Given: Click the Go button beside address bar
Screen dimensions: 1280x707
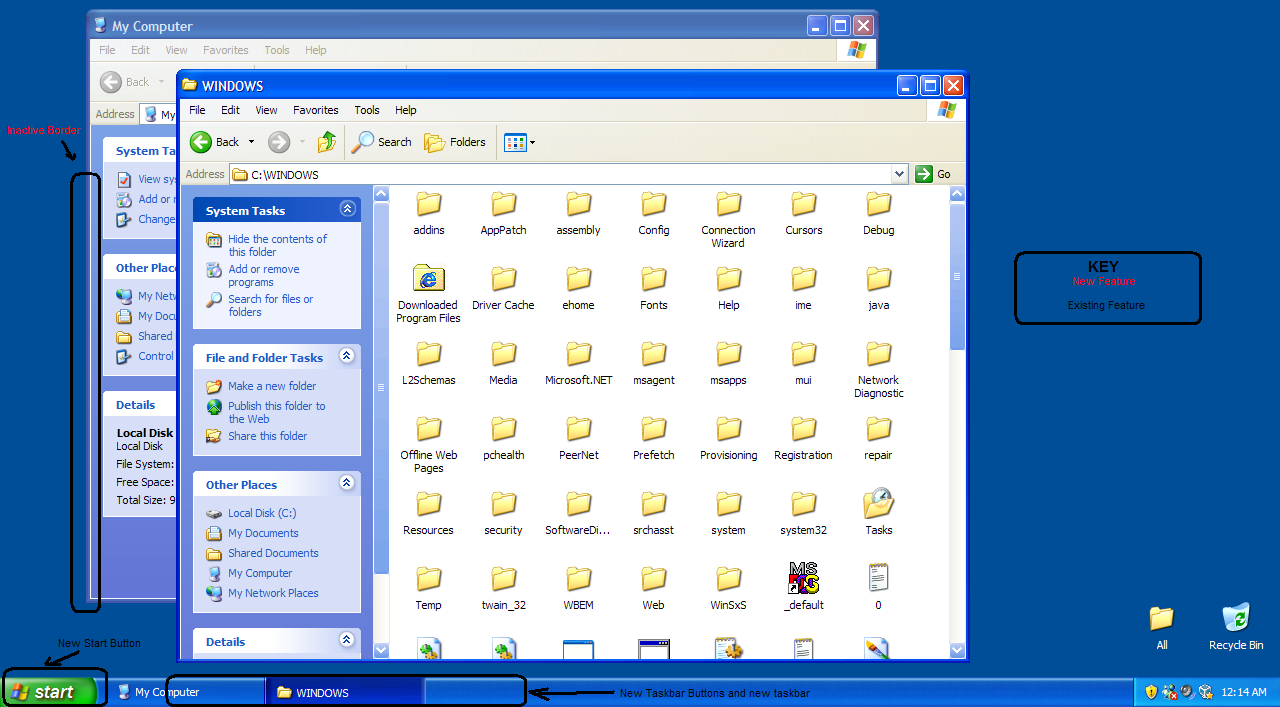Looking at the screenshot, I should [x=933, y=174].
